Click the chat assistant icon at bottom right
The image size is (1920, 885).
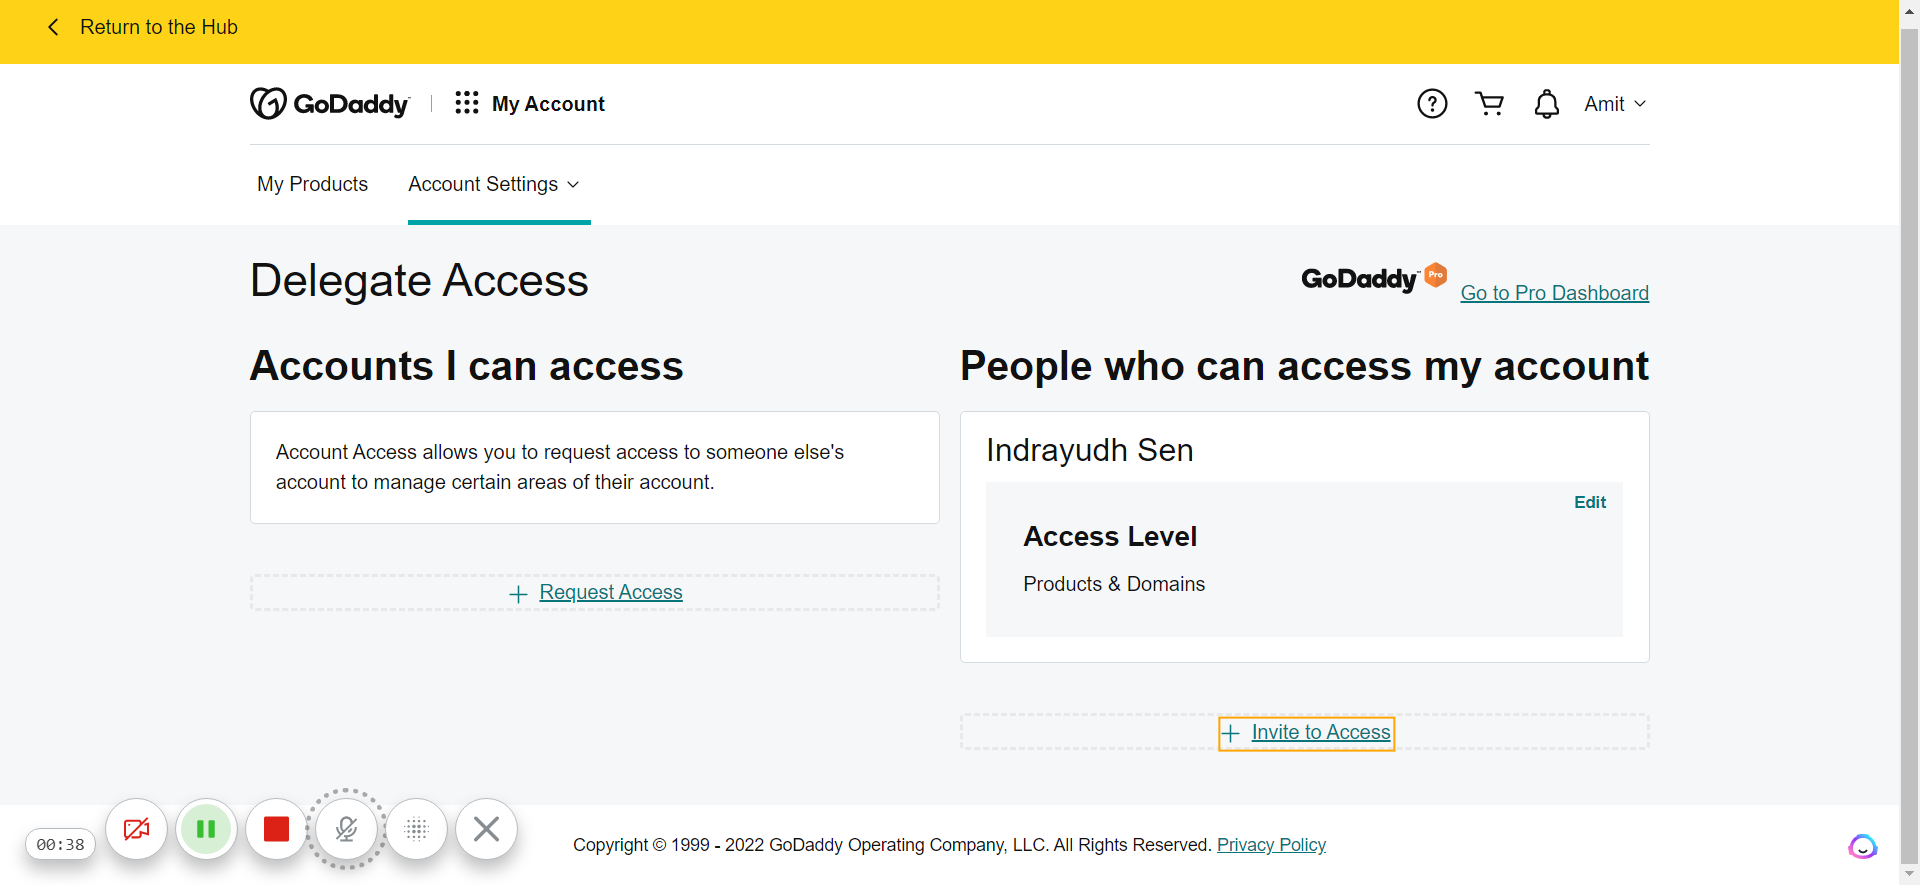[x=1862, y=846]
